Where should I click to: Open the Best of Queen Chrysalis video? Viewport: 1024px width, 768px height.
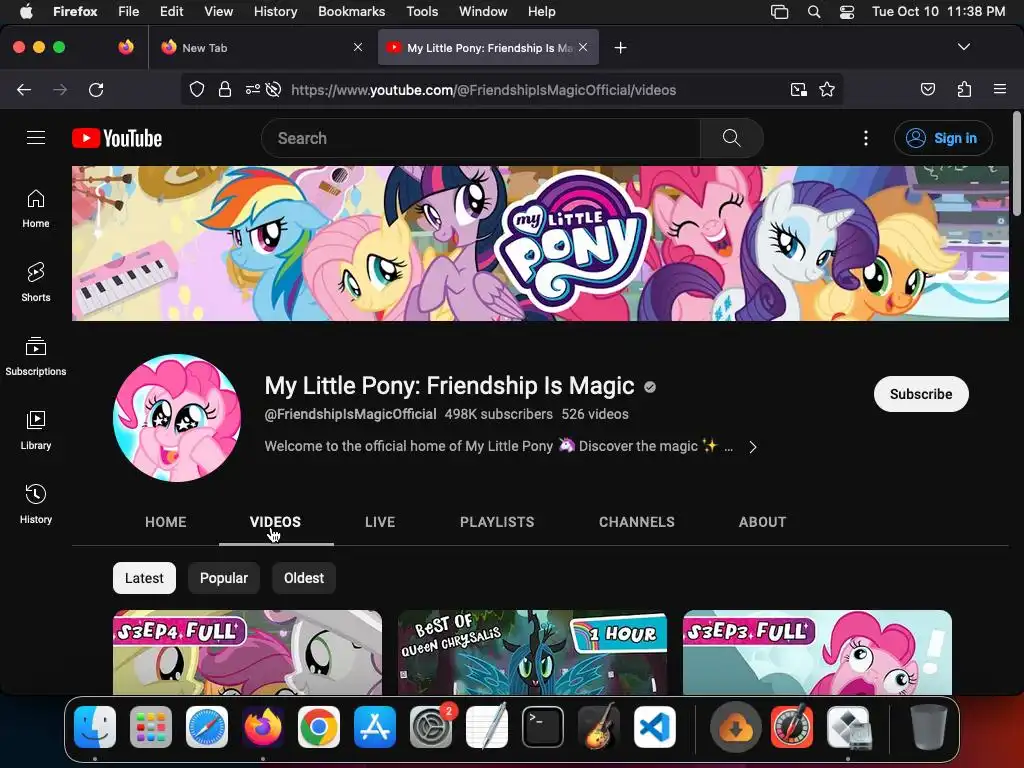coord(532,652)
